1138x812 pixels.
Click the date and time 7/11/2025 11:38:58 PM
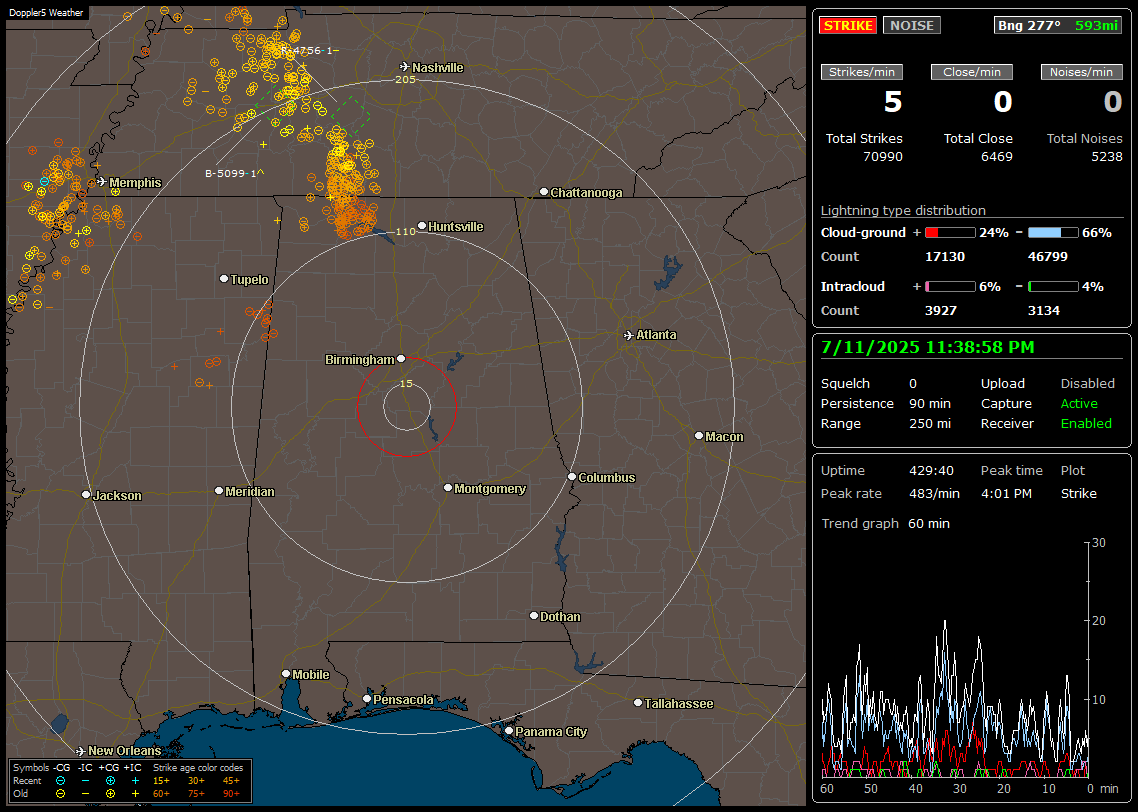coord(928,347)
